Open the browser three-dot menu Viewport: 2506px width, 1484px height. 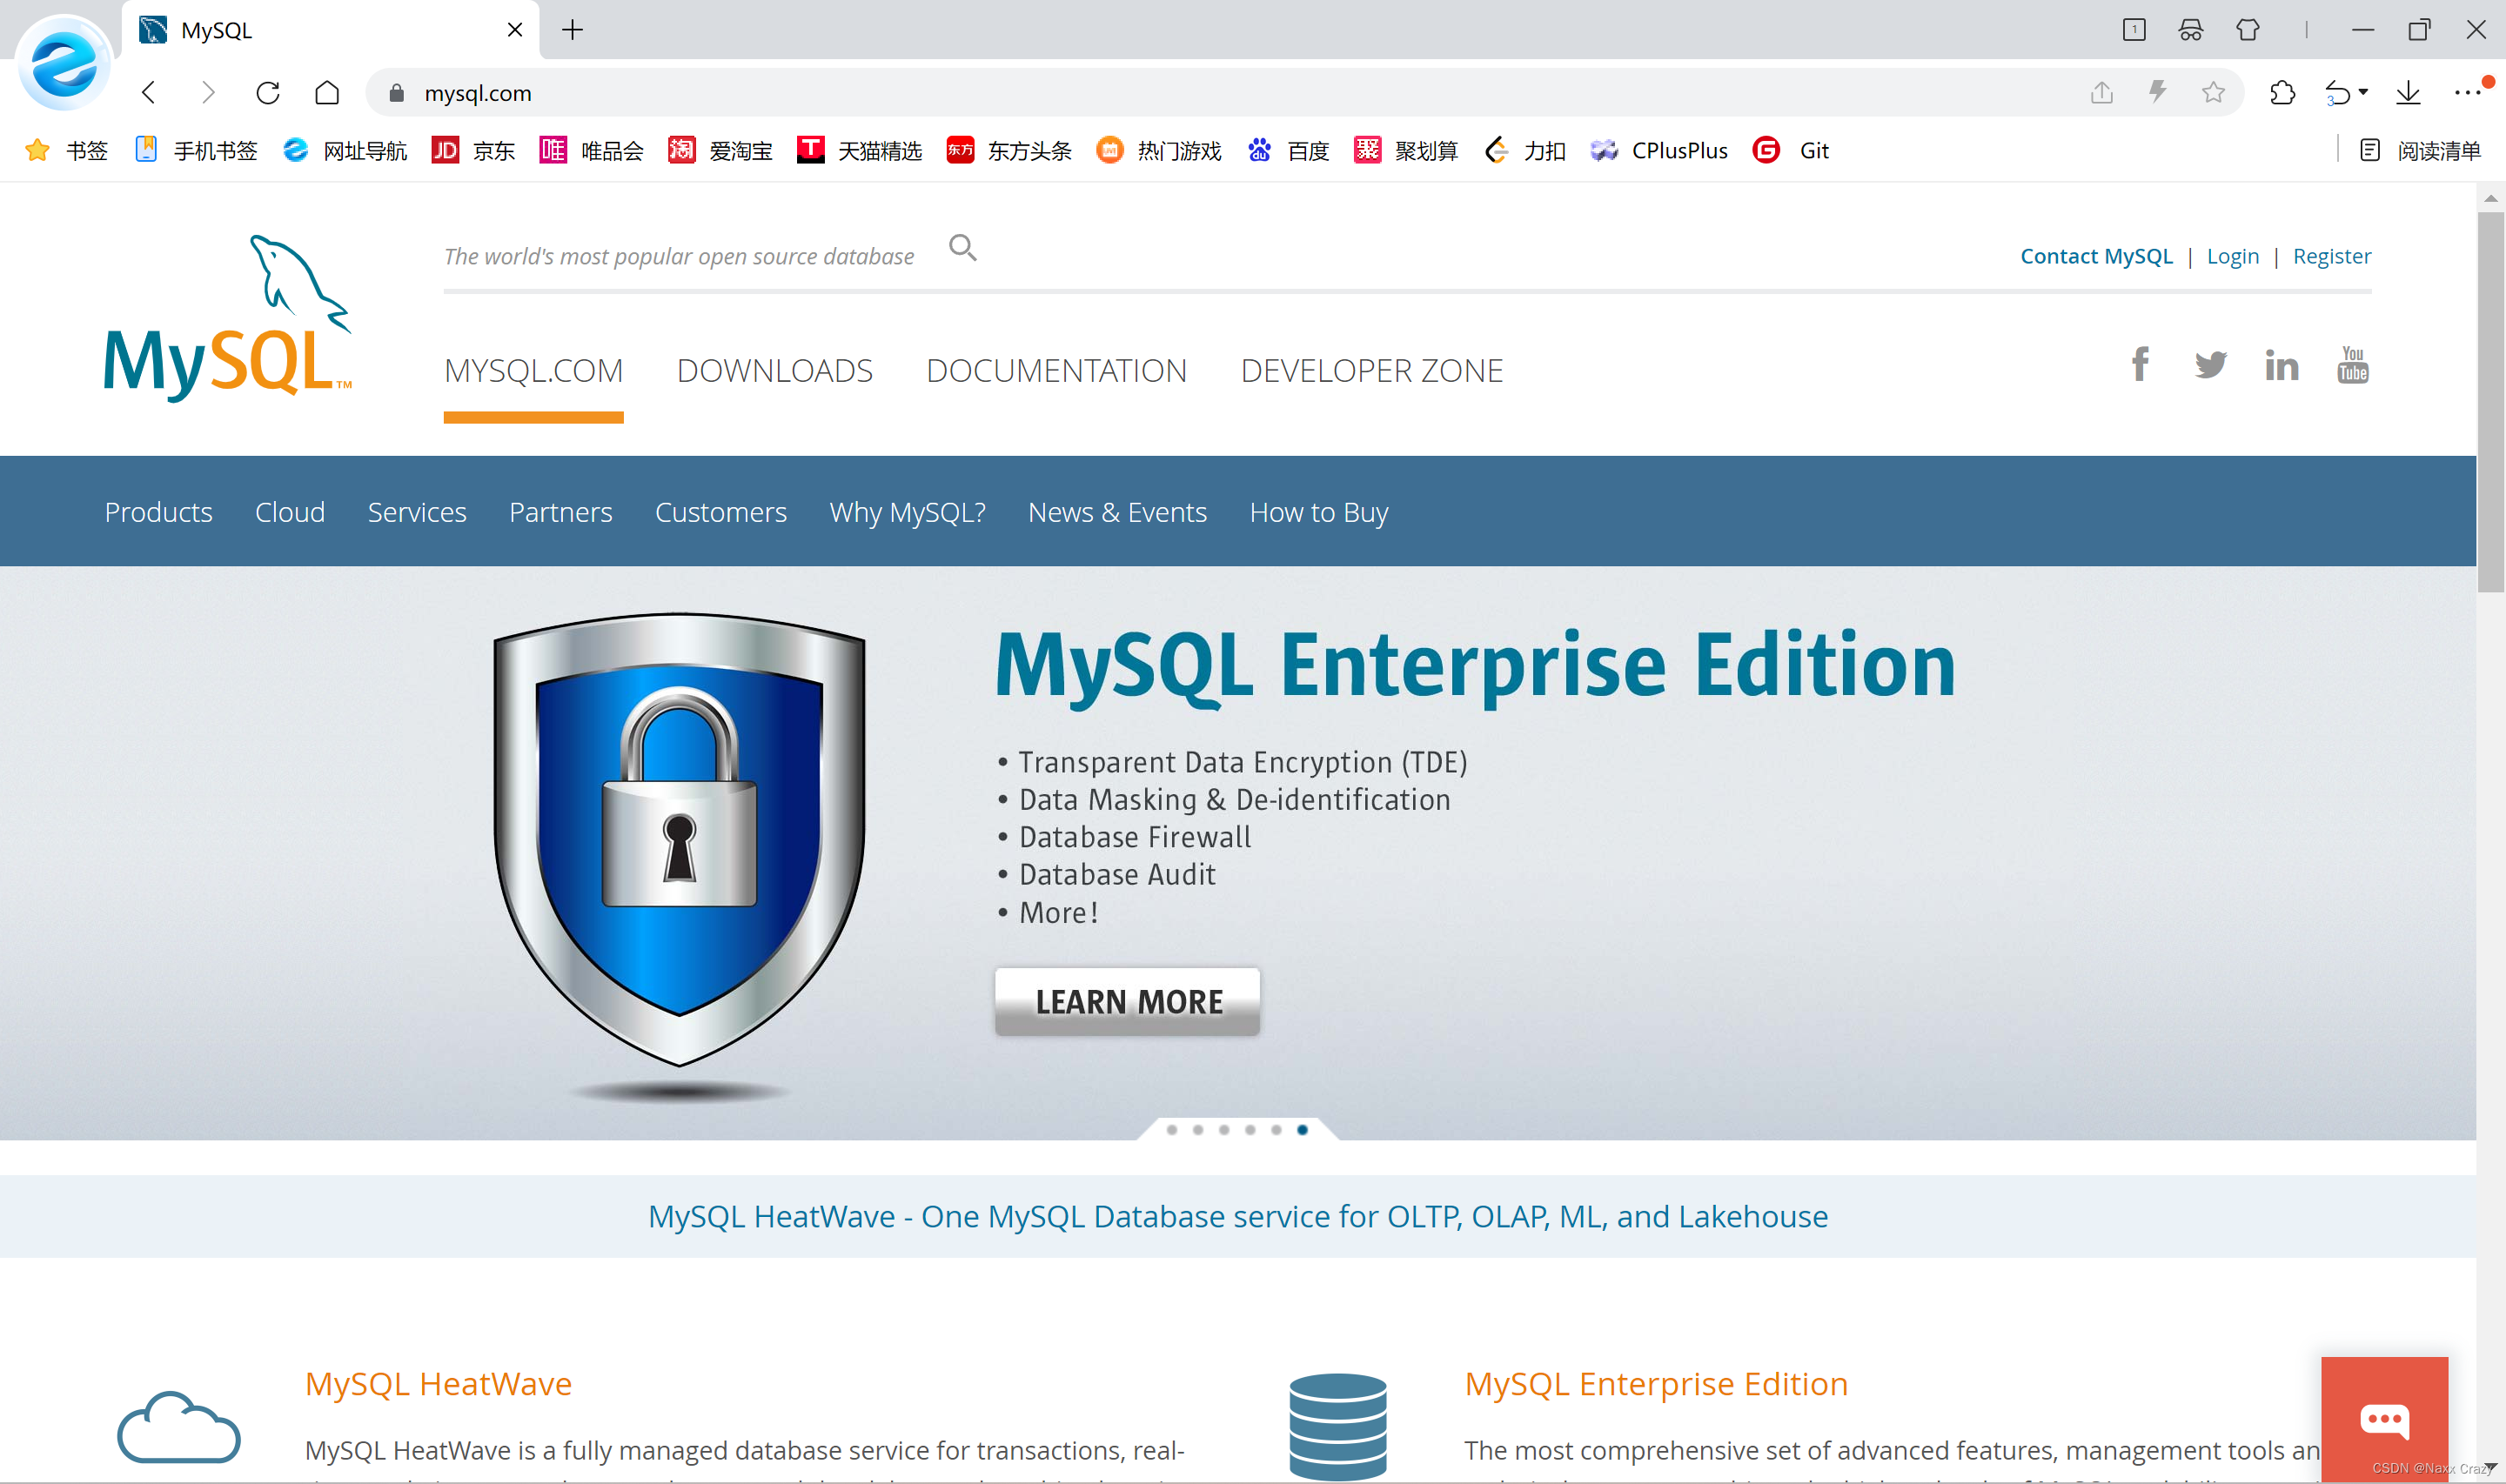(2466, 93)
